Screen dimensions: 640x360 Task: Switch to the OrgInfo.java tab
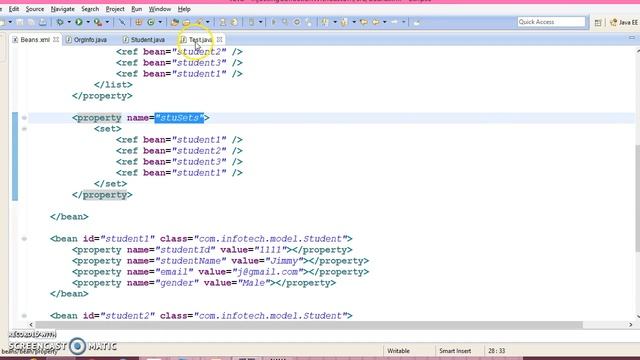coord(87,40)
